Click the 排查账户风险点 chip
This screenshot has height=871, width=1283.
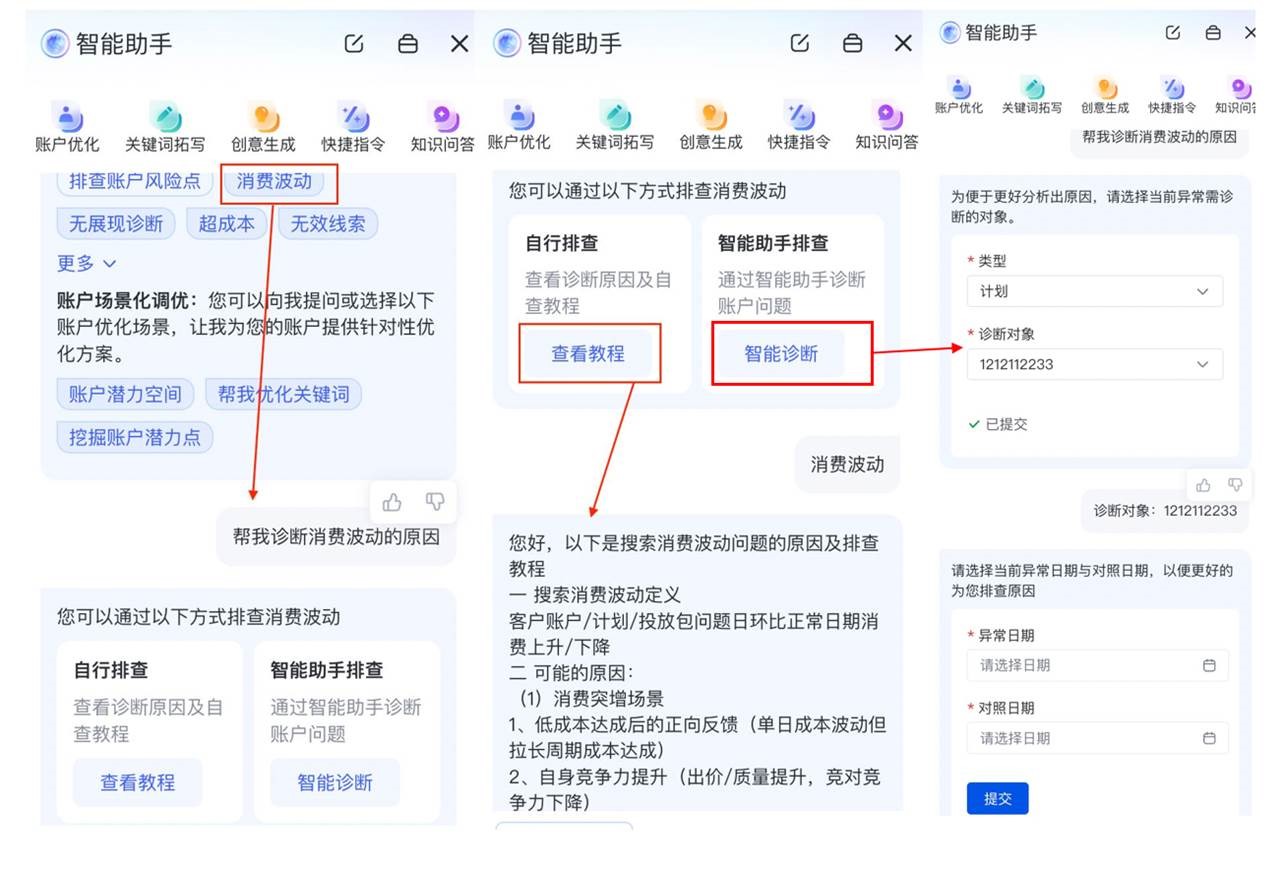(135, 181)
